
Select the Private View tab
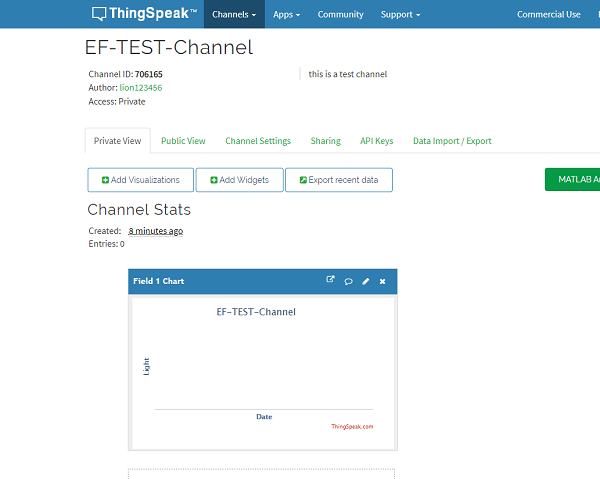(x=117, y=141)
